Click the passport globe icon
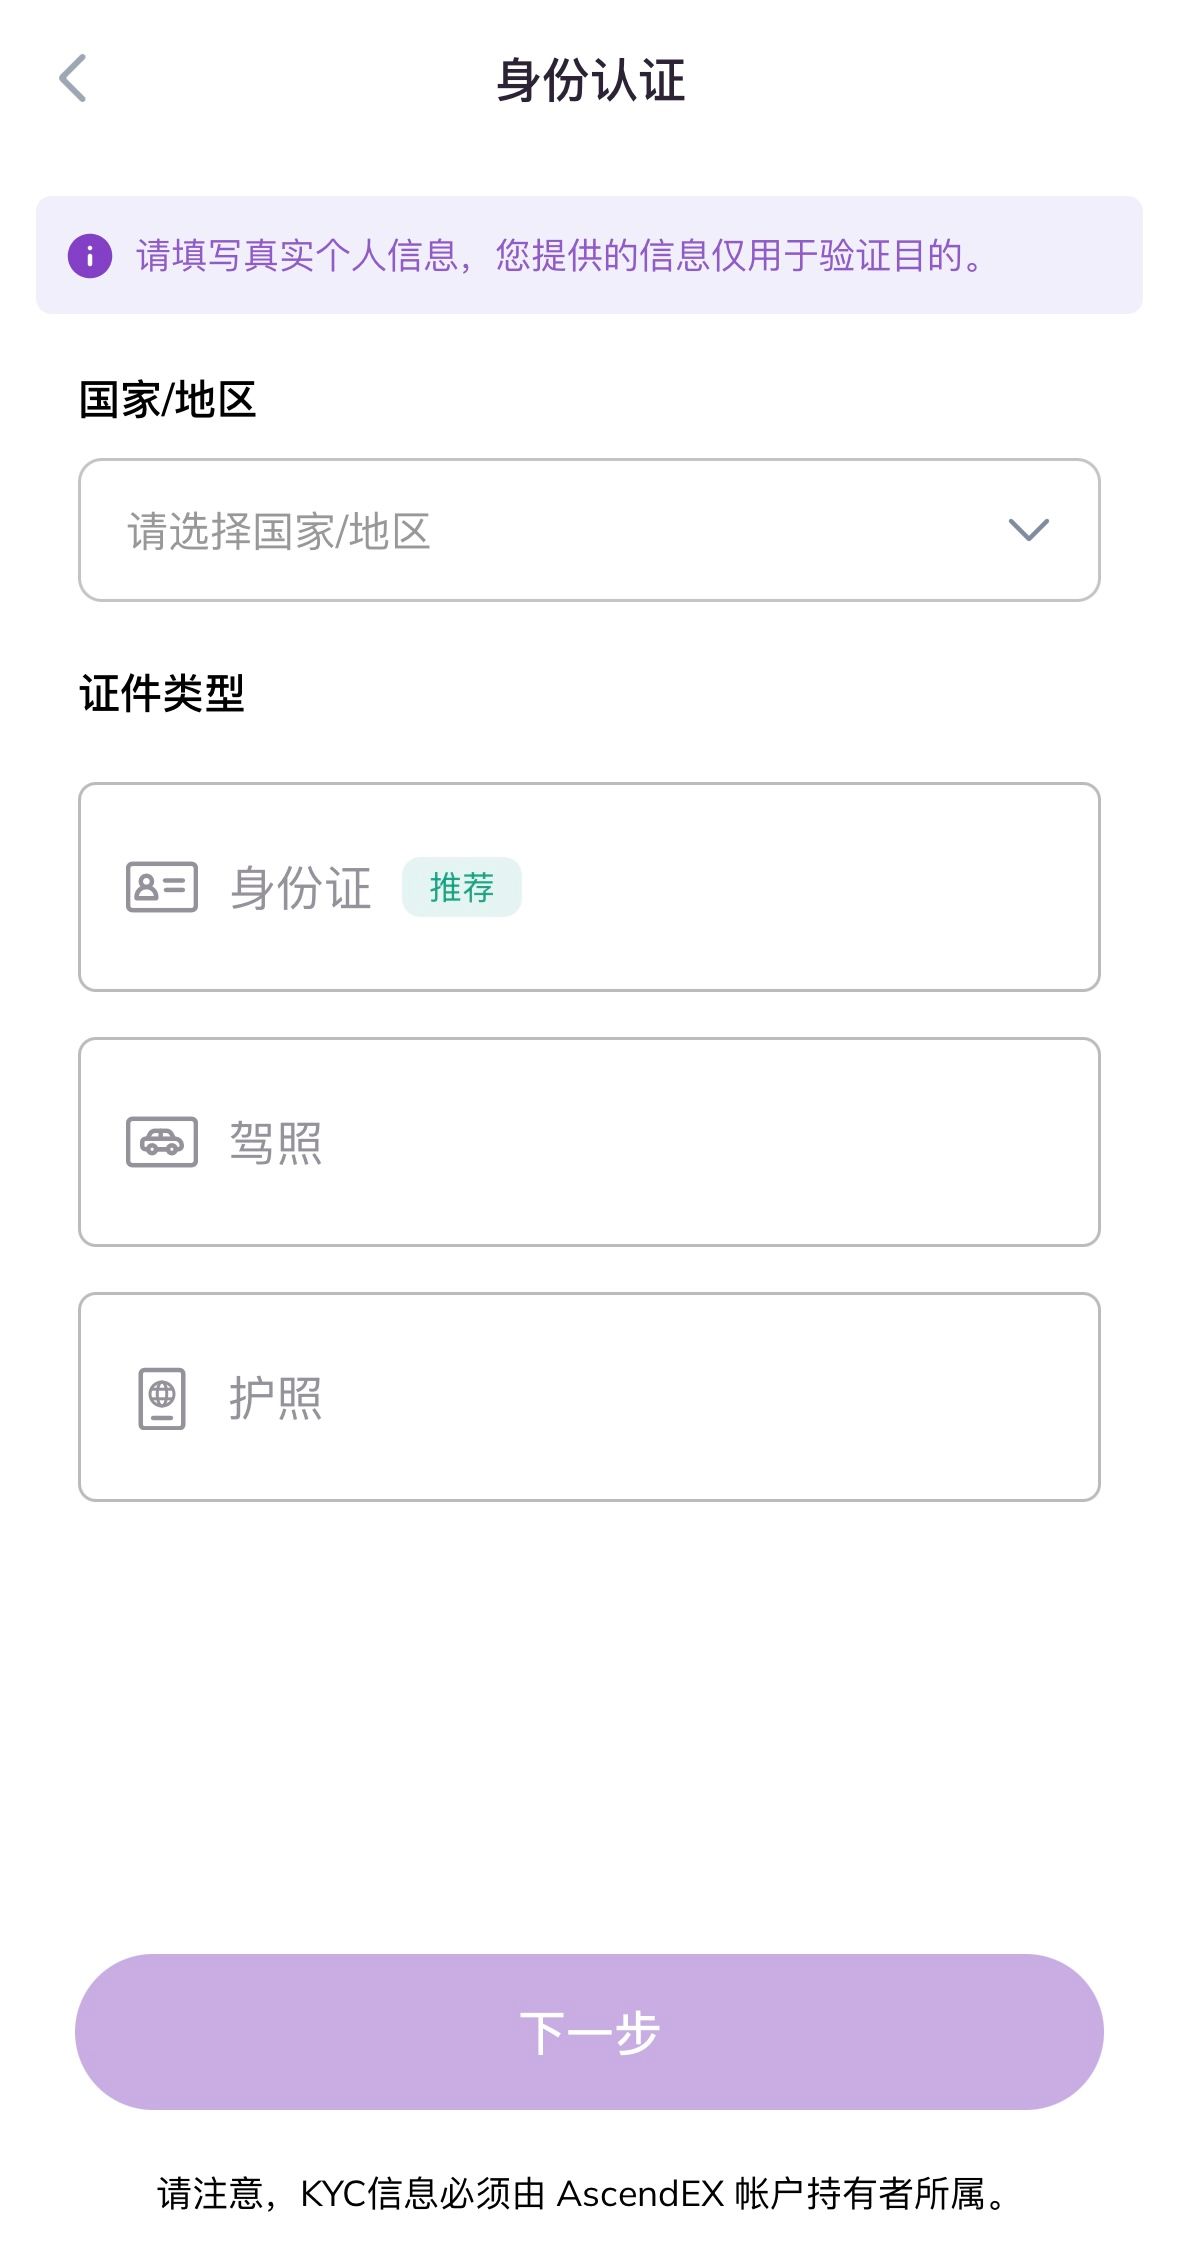 coord(161,1397)
